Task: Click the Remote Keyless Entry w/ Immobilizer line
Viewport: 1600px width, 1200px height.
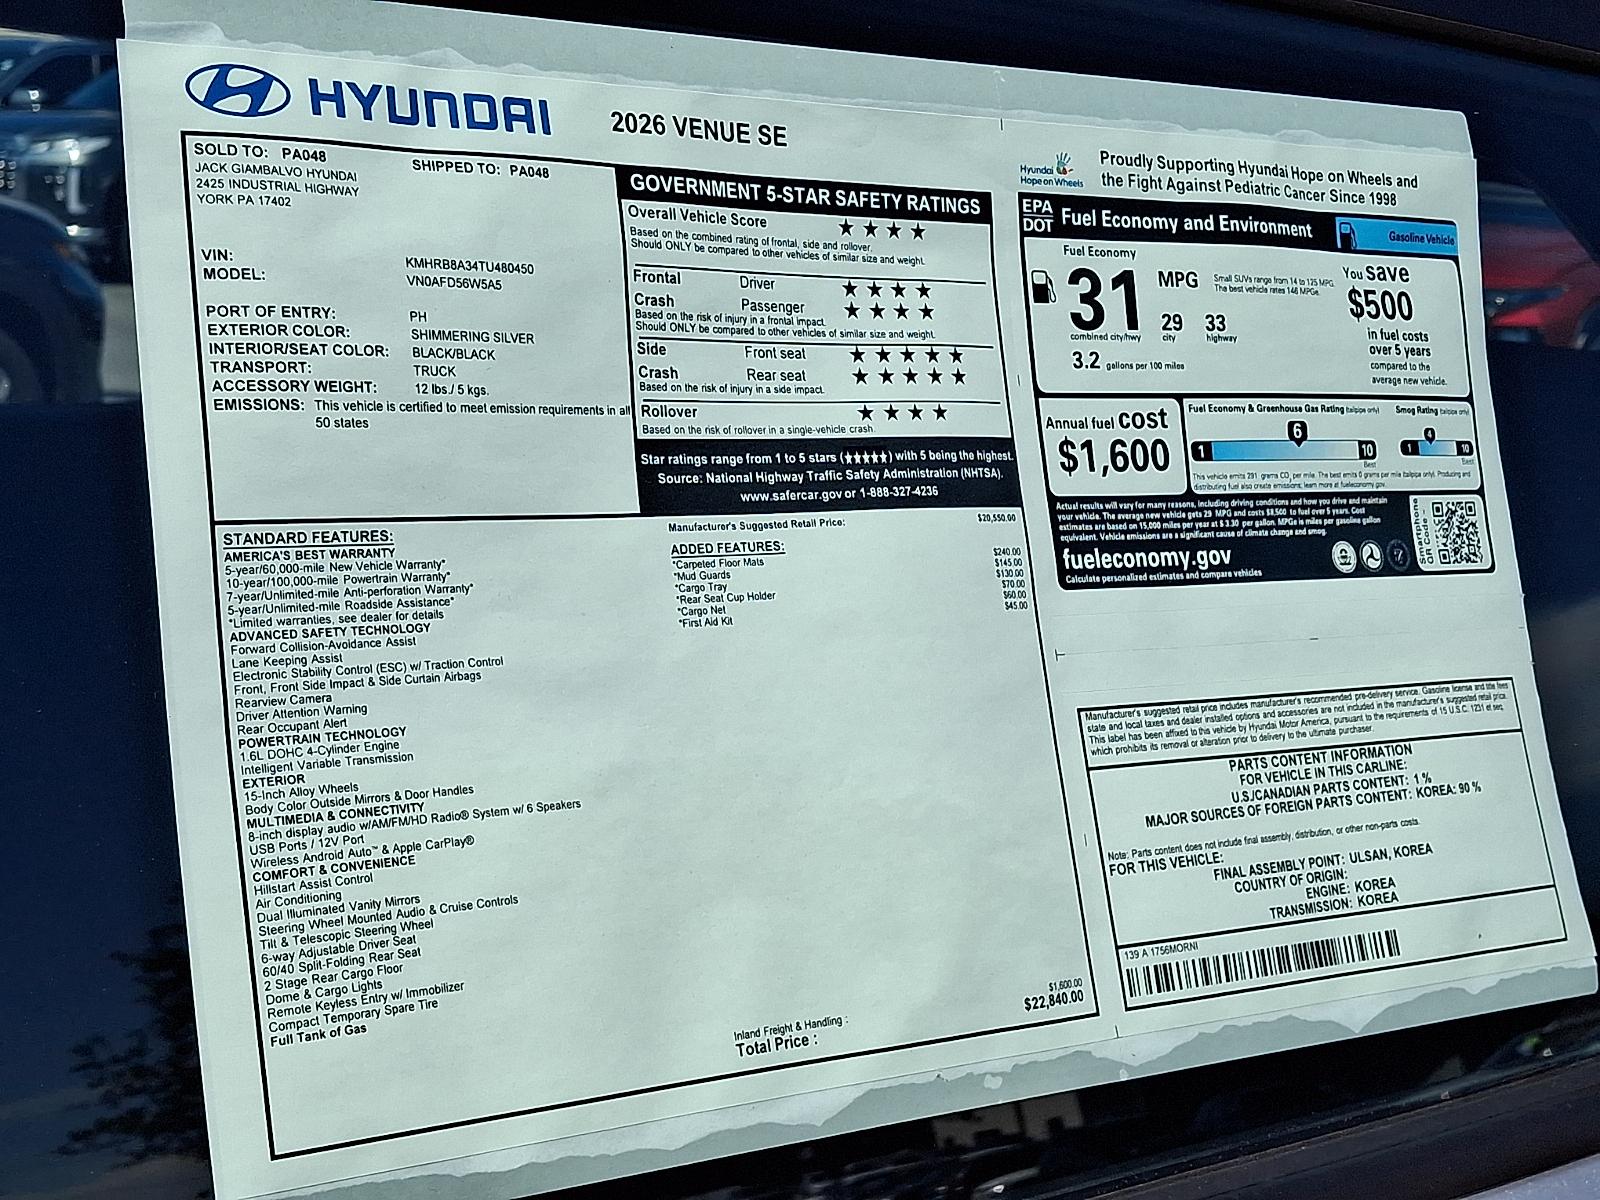Action: [365, 1000]
